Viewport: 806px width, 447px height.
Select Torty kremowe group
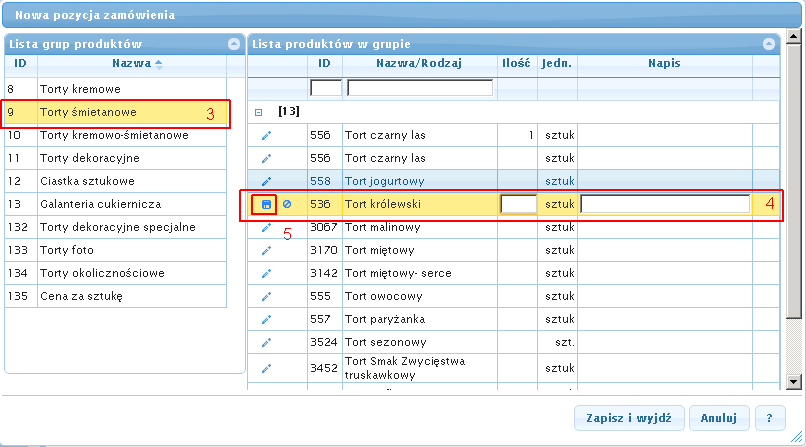tap(130, 89)
